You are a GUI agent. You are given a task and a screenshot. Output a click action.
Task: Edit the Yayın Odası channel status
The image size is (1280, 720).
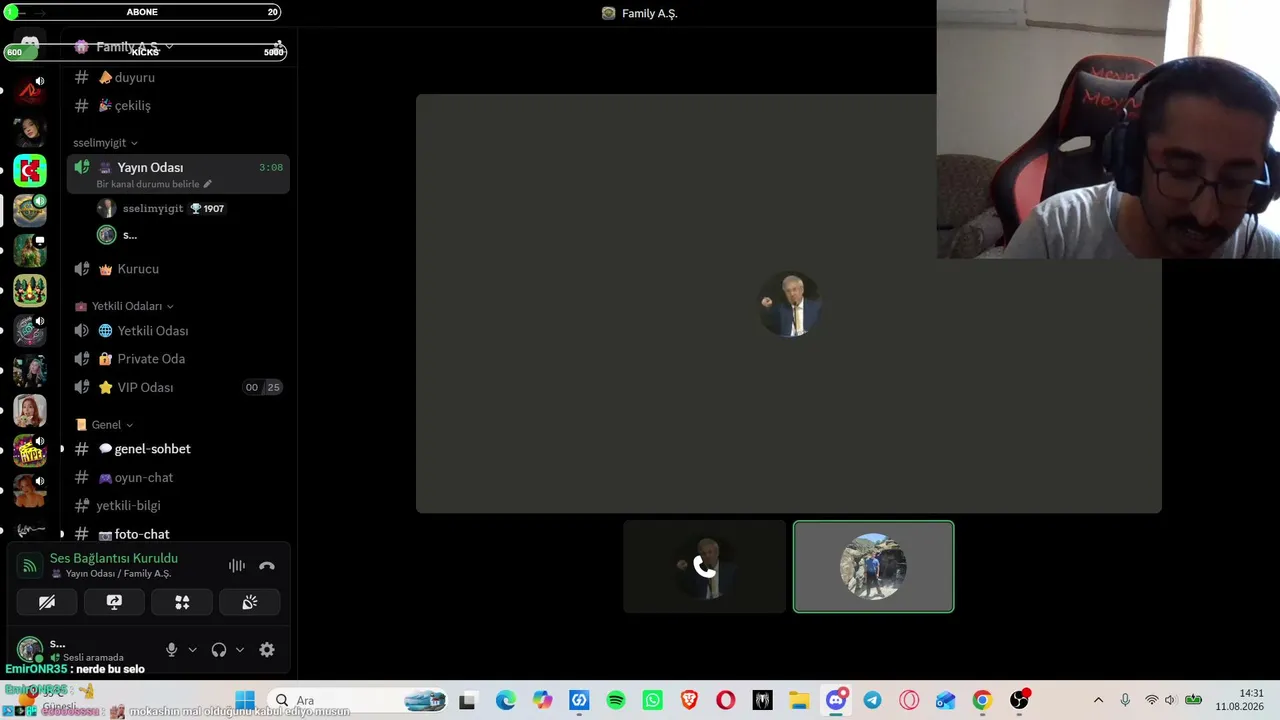pos(208,184)
